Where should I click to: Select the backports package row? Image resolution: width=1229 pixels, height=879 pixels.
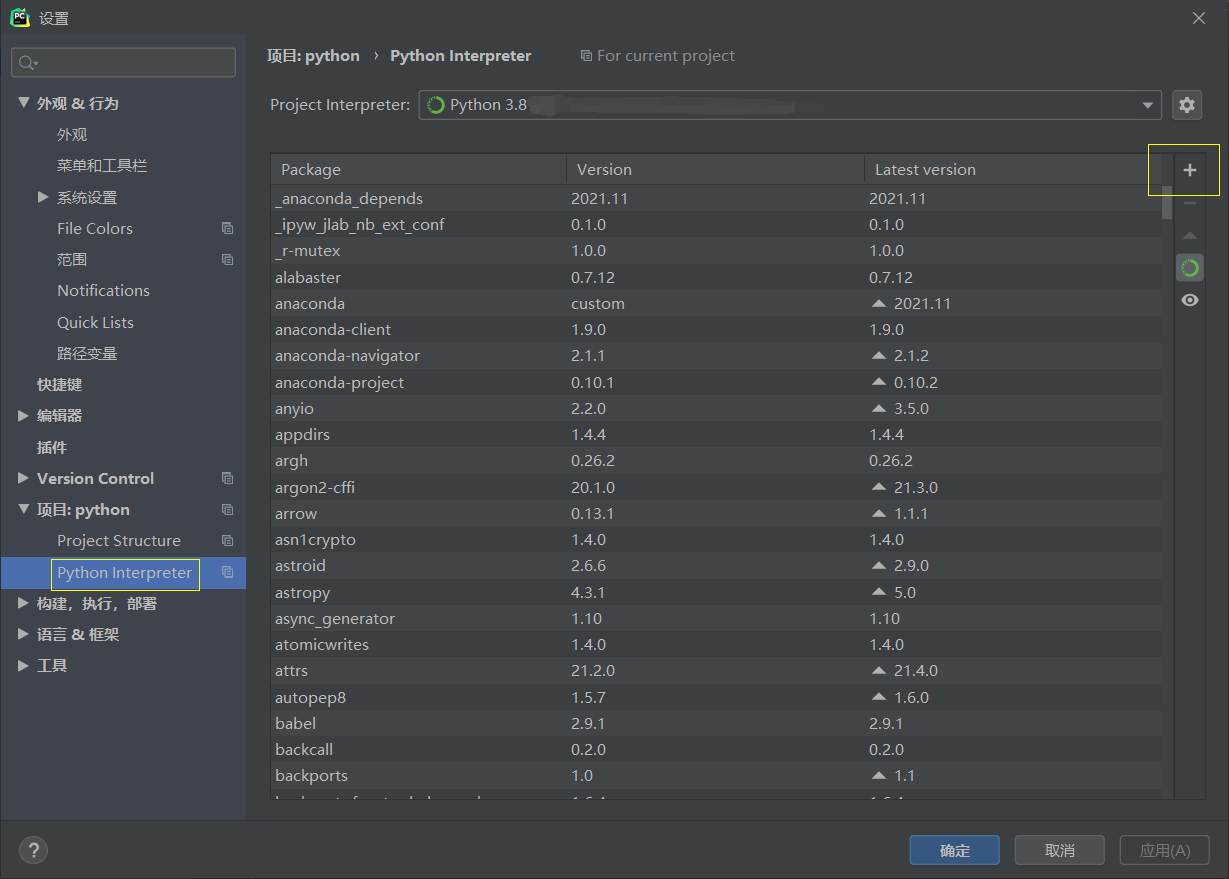[716, 776]
